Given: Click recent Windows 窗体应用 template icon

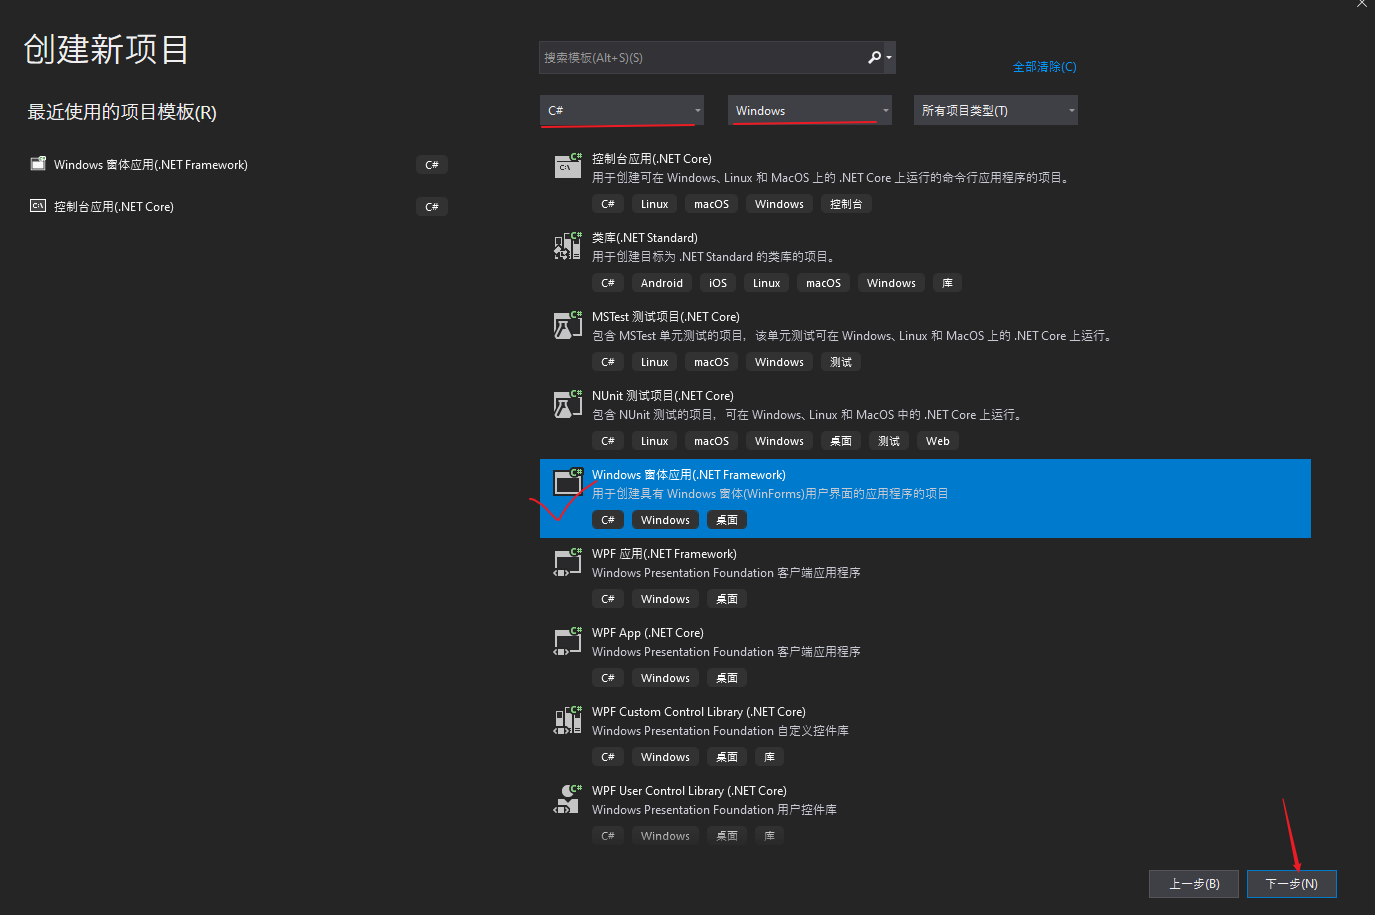Looking at the screenshot, I should point(38,163).
